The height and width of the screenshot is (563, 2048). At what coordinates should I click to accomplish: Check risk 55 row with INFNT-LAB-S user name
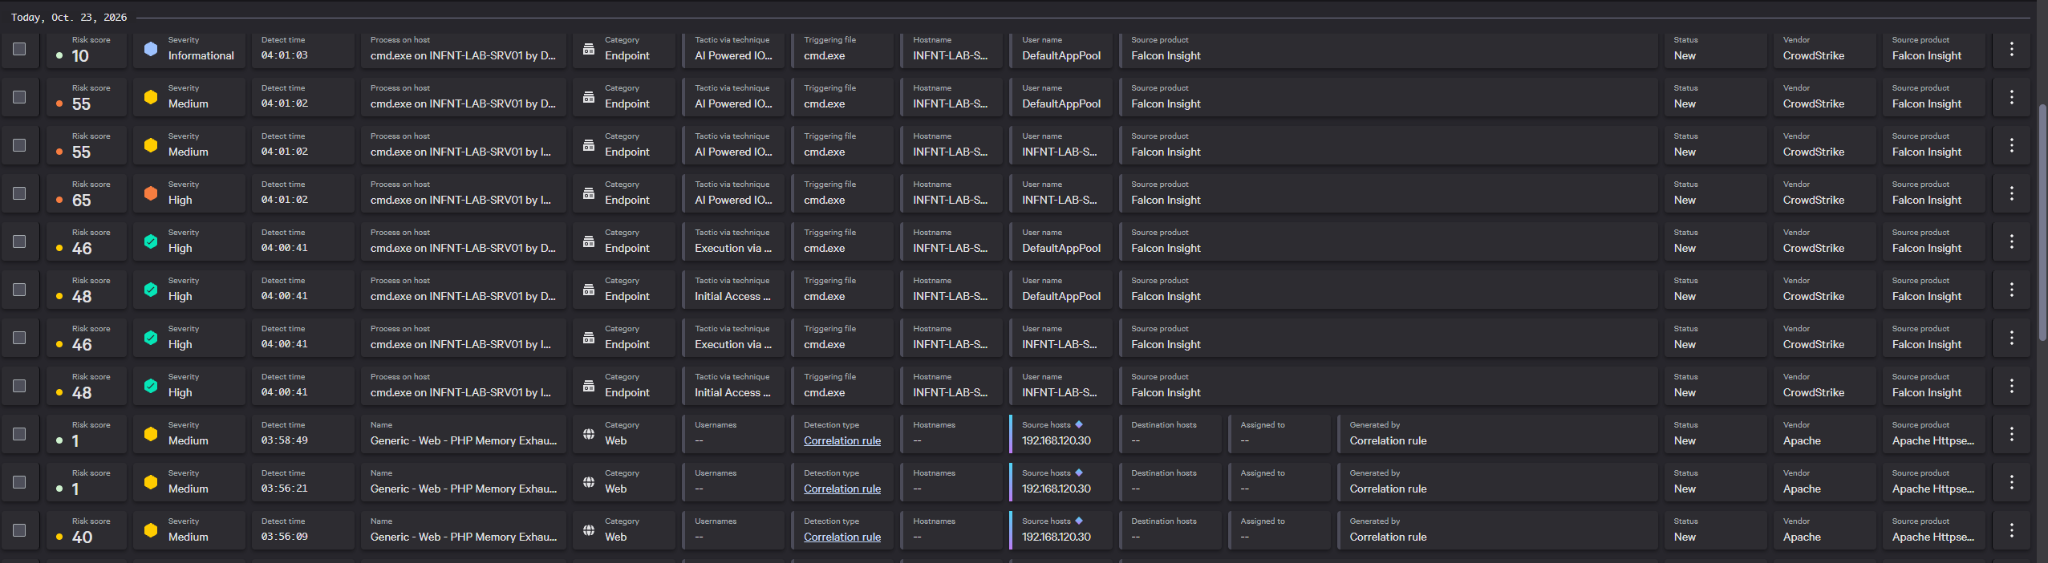tap(19, 145)
